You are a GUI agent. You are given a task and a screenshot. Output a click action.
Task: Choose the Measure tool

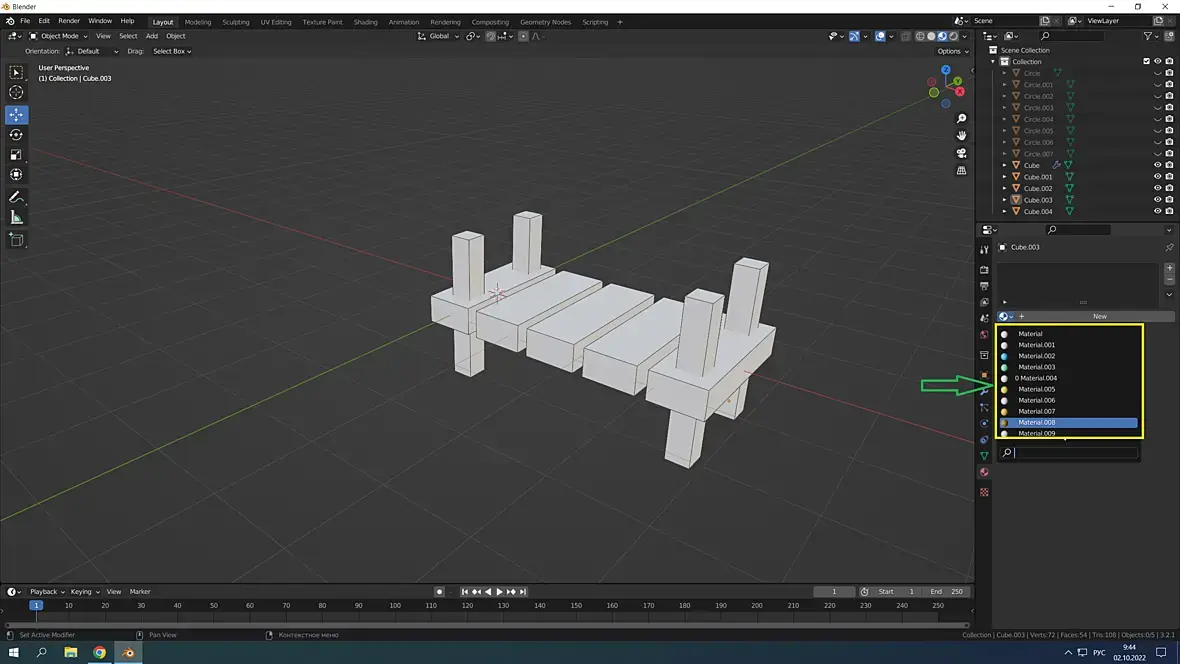coord(16,218)
